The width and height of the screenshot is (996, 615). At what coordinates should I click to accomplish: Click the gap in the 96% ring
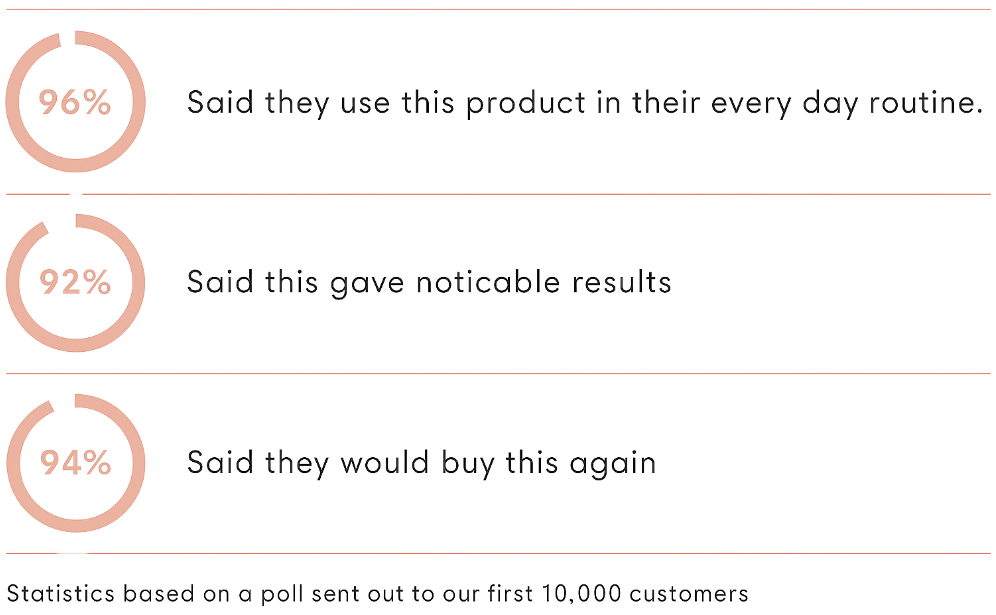click(x=68, y=38)
